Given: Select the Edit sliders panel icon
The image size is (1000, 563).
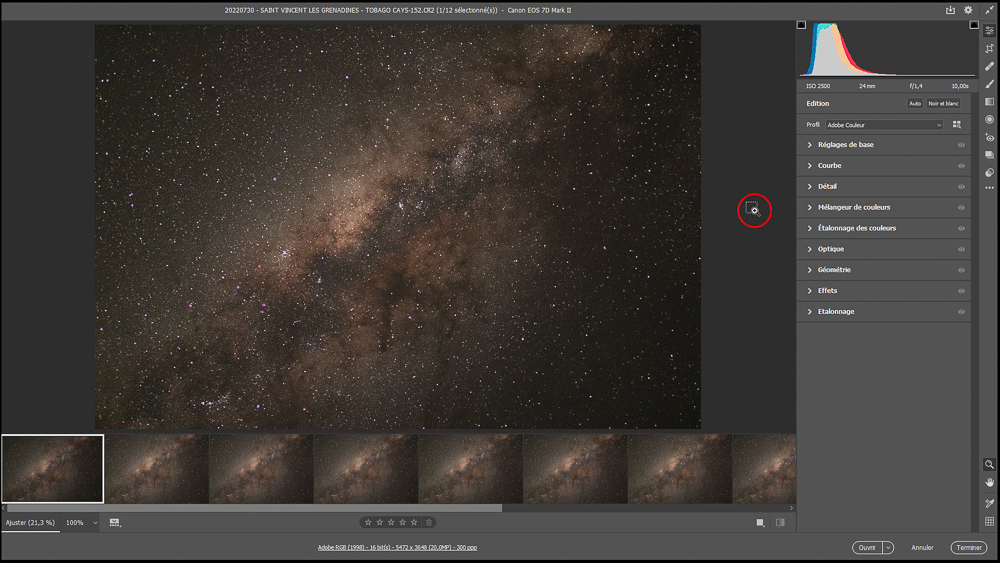Looking at the screenshot, I should (x=989, y=31).
